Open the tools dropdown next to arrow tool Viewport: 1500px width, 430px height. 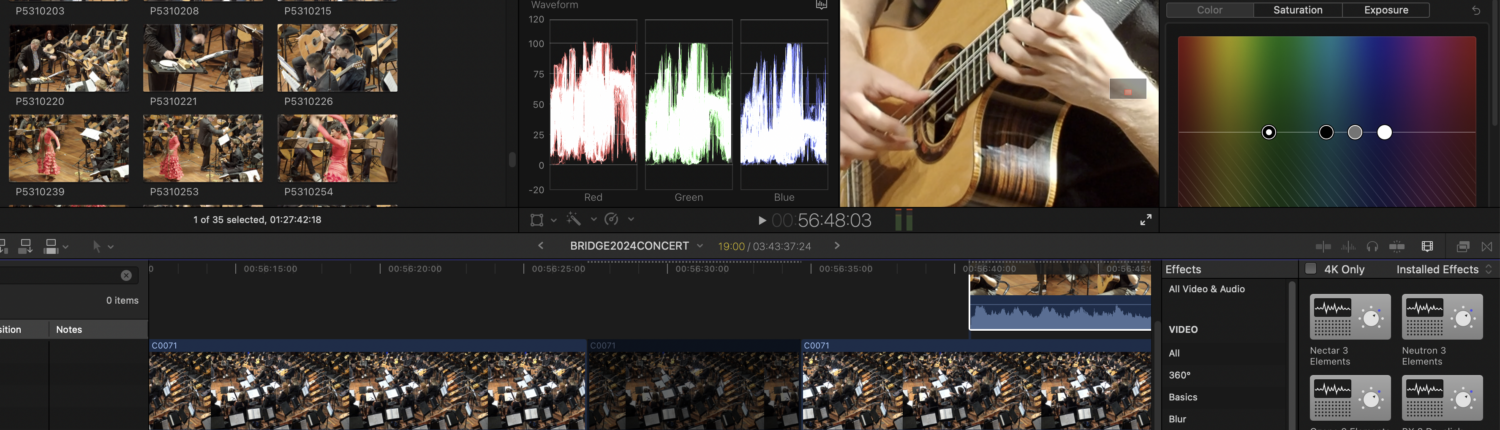click(x=110, y=246)
